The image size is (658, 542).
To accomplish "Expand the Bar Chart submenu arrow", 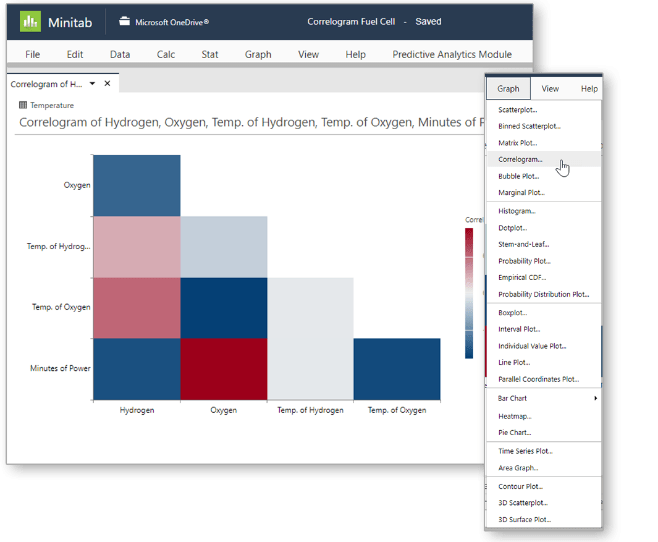I will 595,398.
